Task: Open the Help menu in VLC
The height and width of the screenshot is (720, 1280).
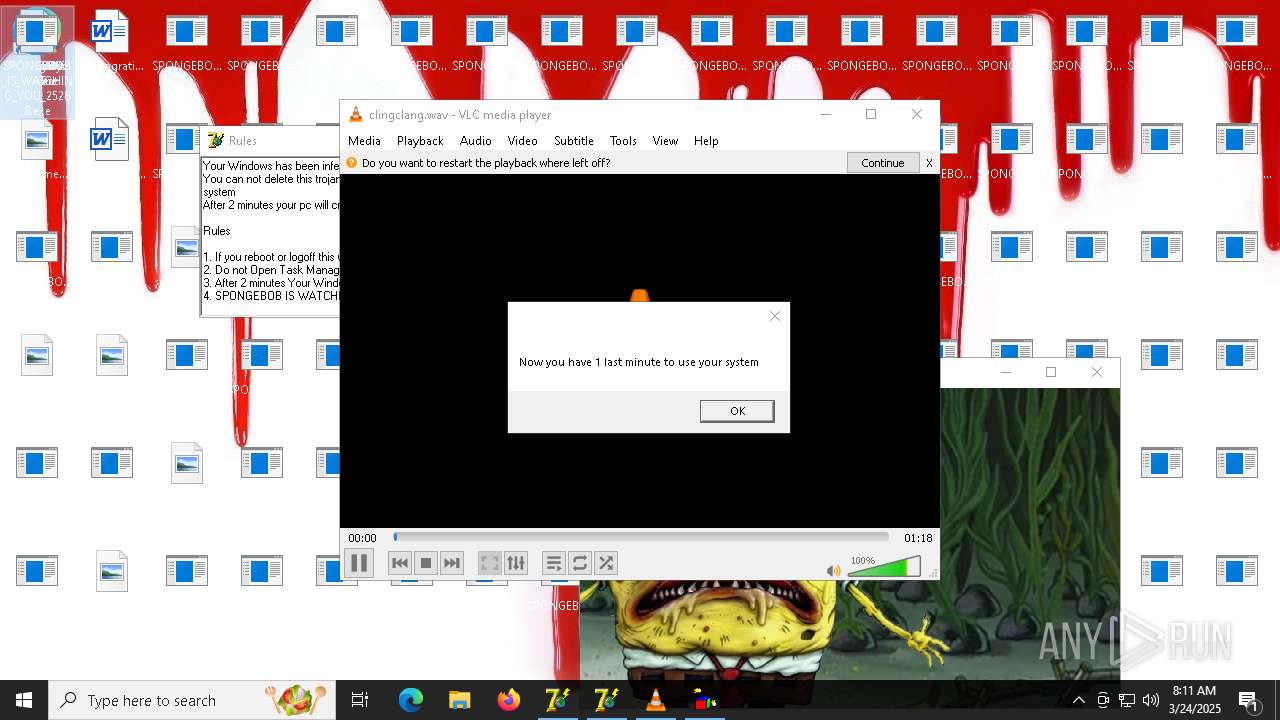Action: [x=706, y=141]
